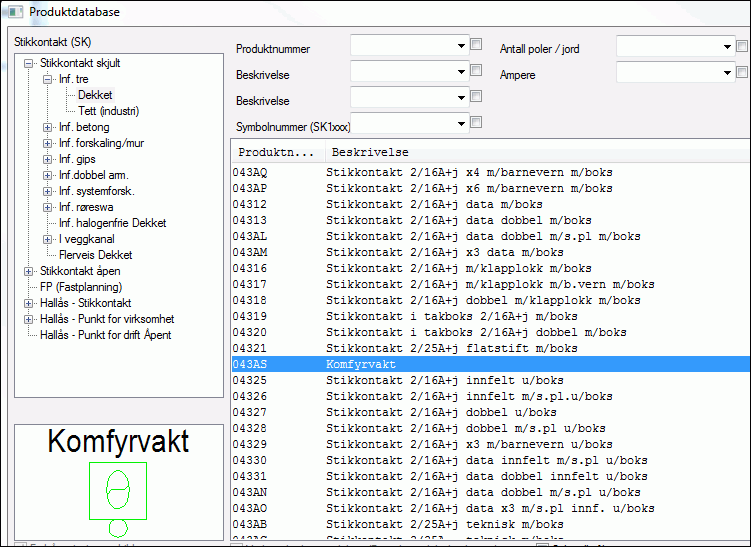This screenshot has width=751, height=547.
Task: Open the Ampere dropdown list
Action: (x=727, y=72)
